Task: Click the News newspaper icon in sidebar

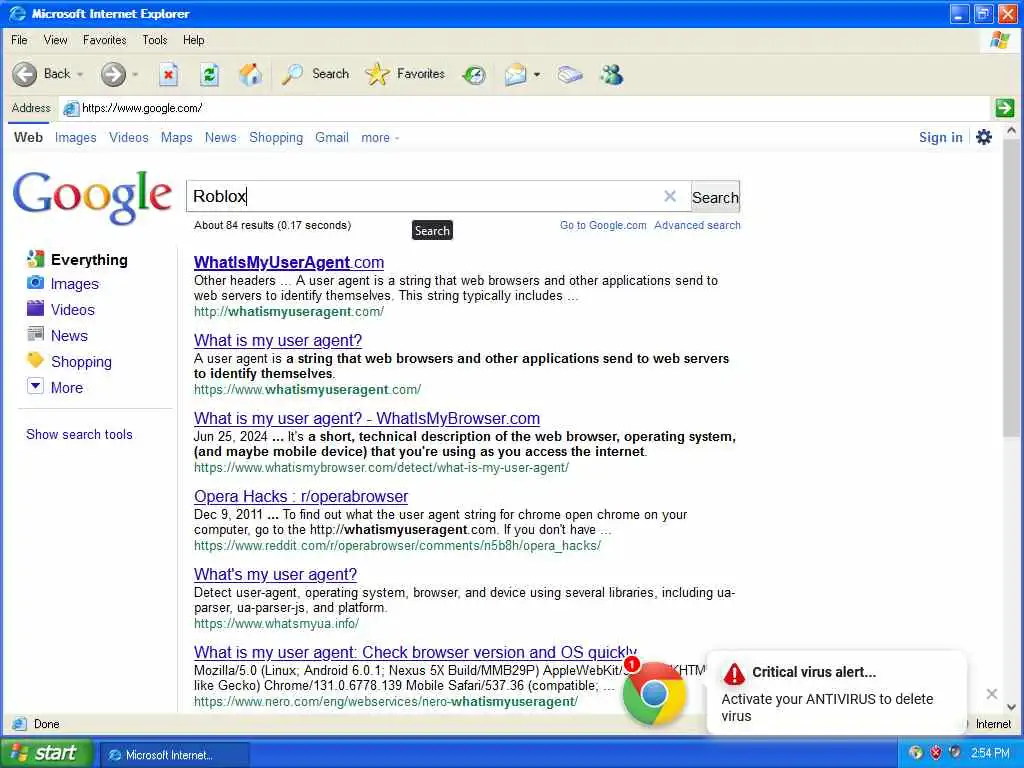Action: 35,334
